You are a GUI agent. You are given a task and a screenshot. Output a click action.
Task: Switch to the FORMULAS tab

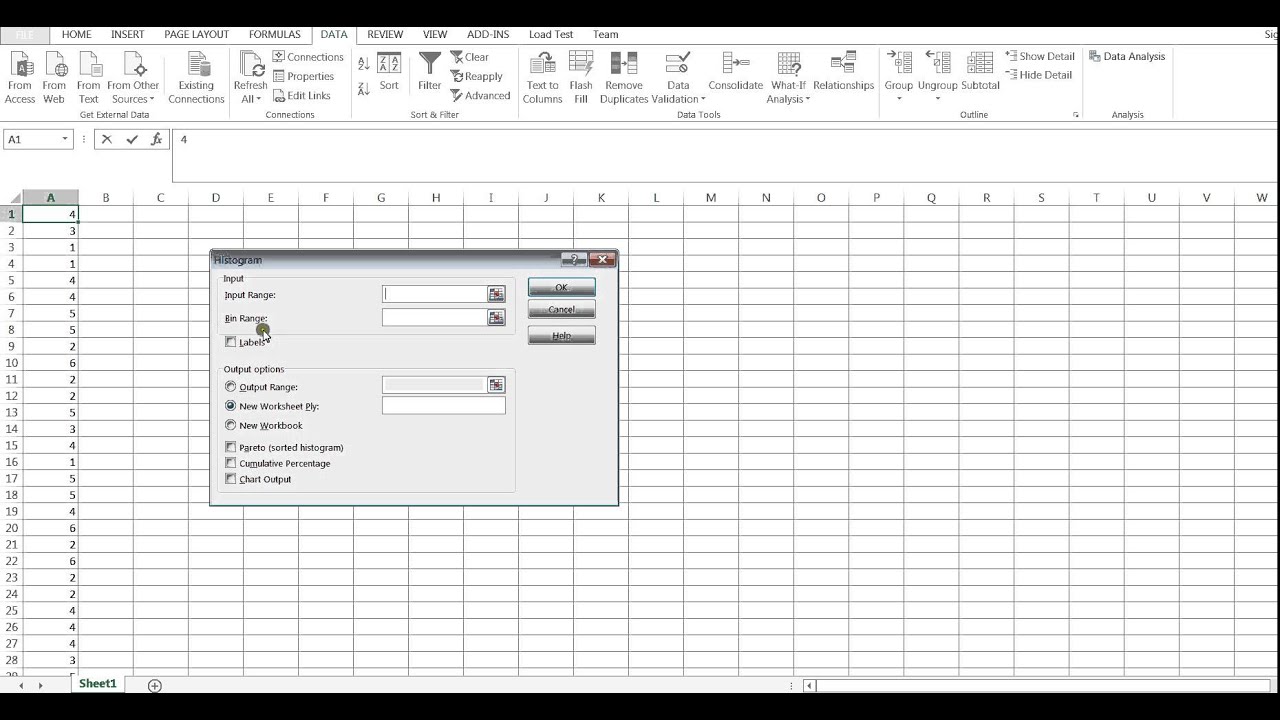(x=274, y=34)
